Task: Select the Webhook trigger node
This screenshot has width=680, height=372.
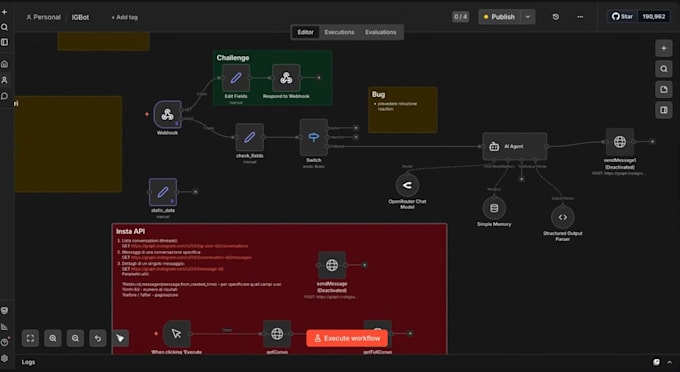Action: tap(167, 114)
